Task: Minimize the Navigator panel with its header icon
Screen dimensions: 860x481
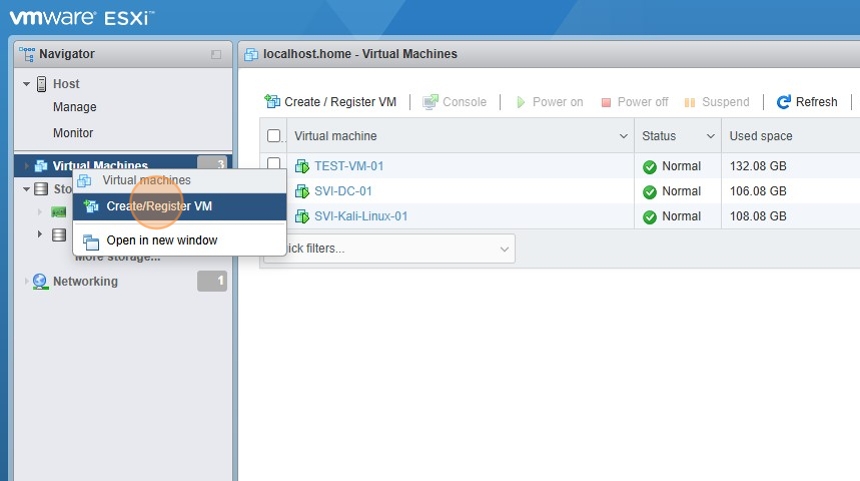Action: click(x=216, y=54)
